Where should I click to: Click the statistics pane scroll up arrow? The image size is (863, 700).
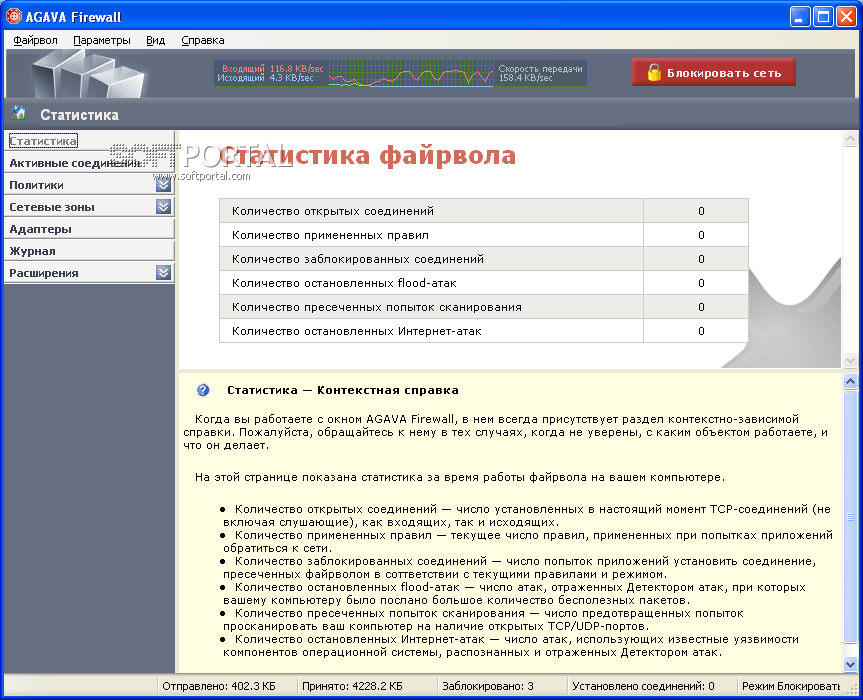850,139
